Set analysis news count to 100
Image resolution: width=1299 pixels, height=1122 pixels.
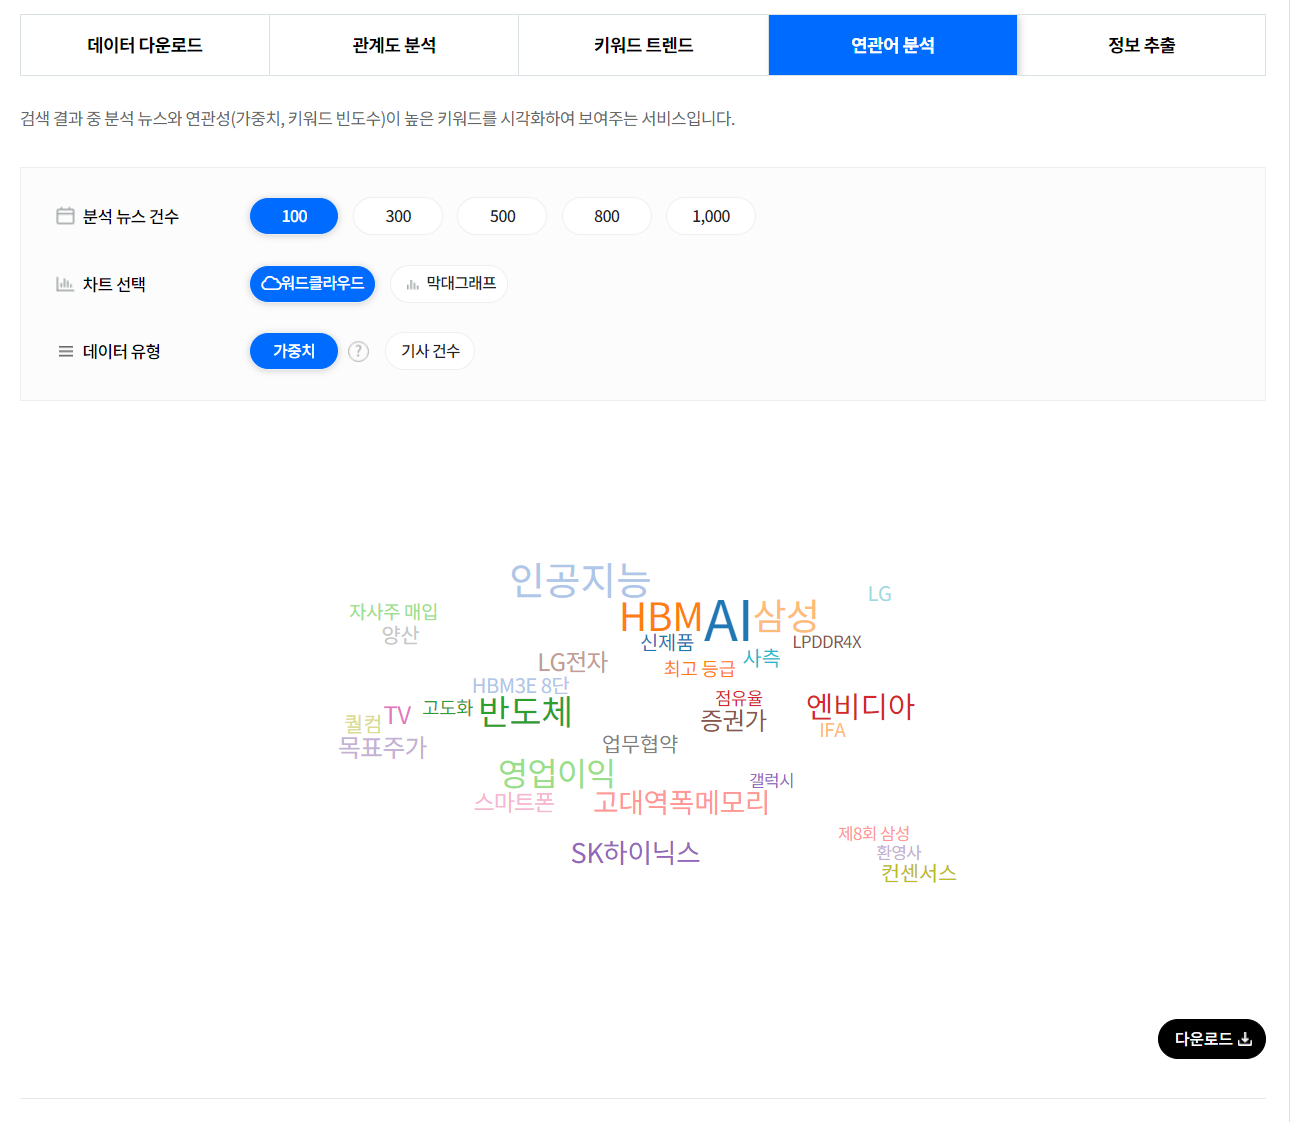point(294,216)
